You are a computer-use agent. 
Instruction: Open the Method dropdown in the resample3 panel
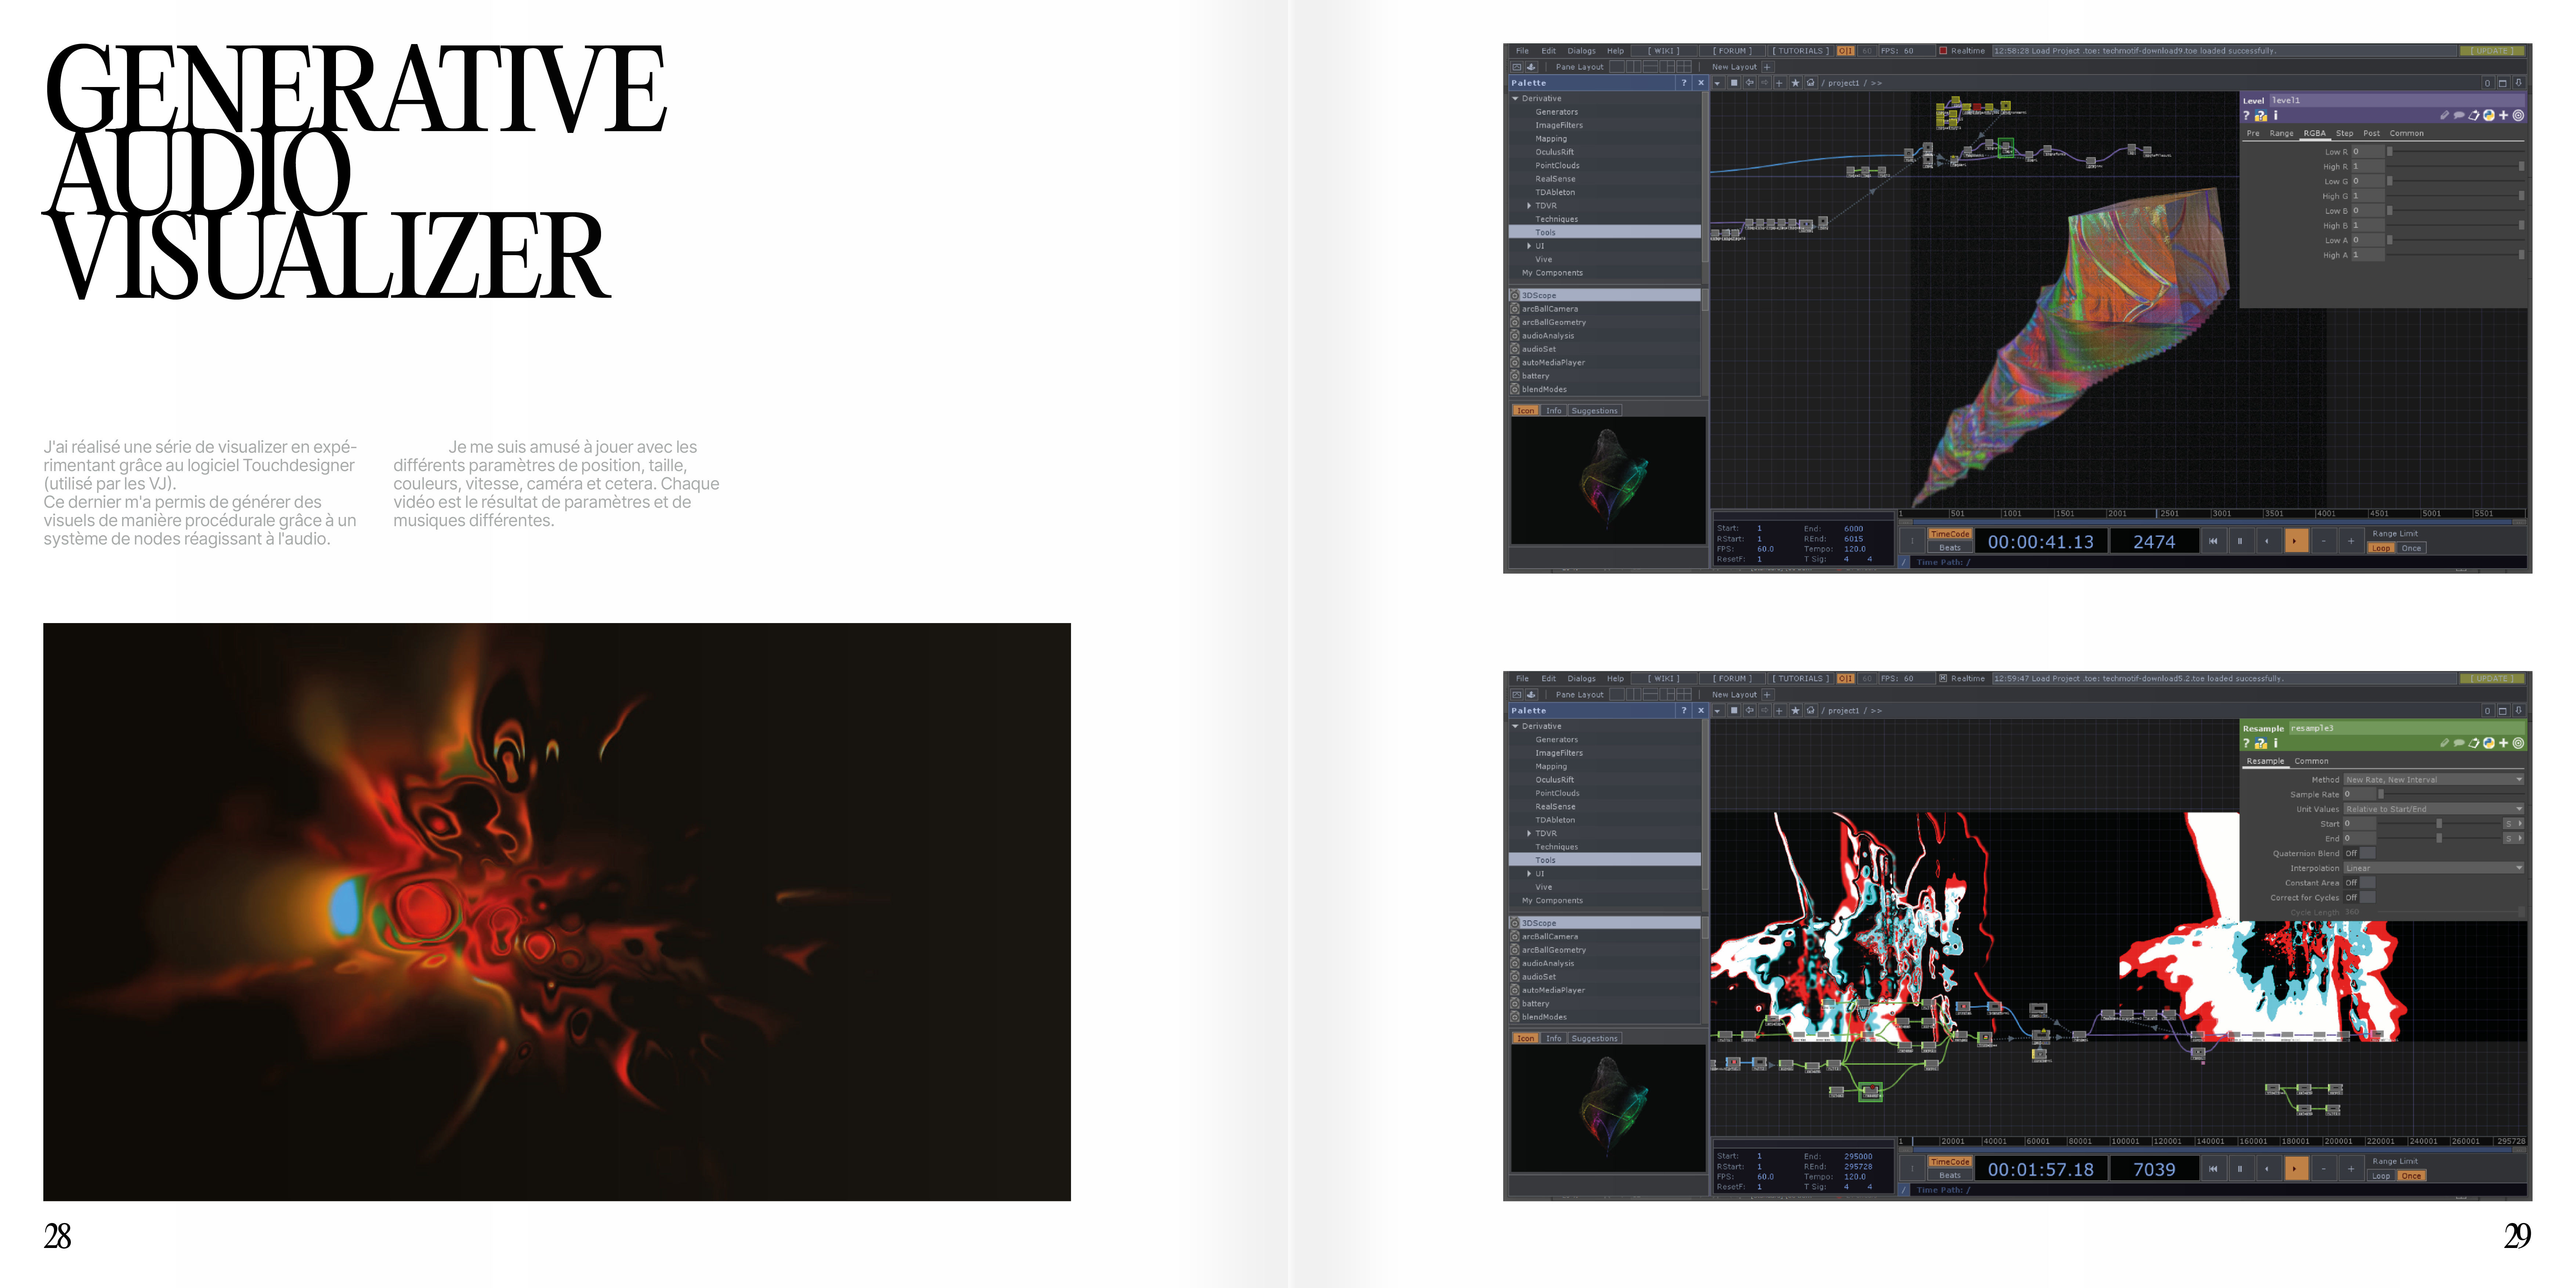(x=2433, y=780)
